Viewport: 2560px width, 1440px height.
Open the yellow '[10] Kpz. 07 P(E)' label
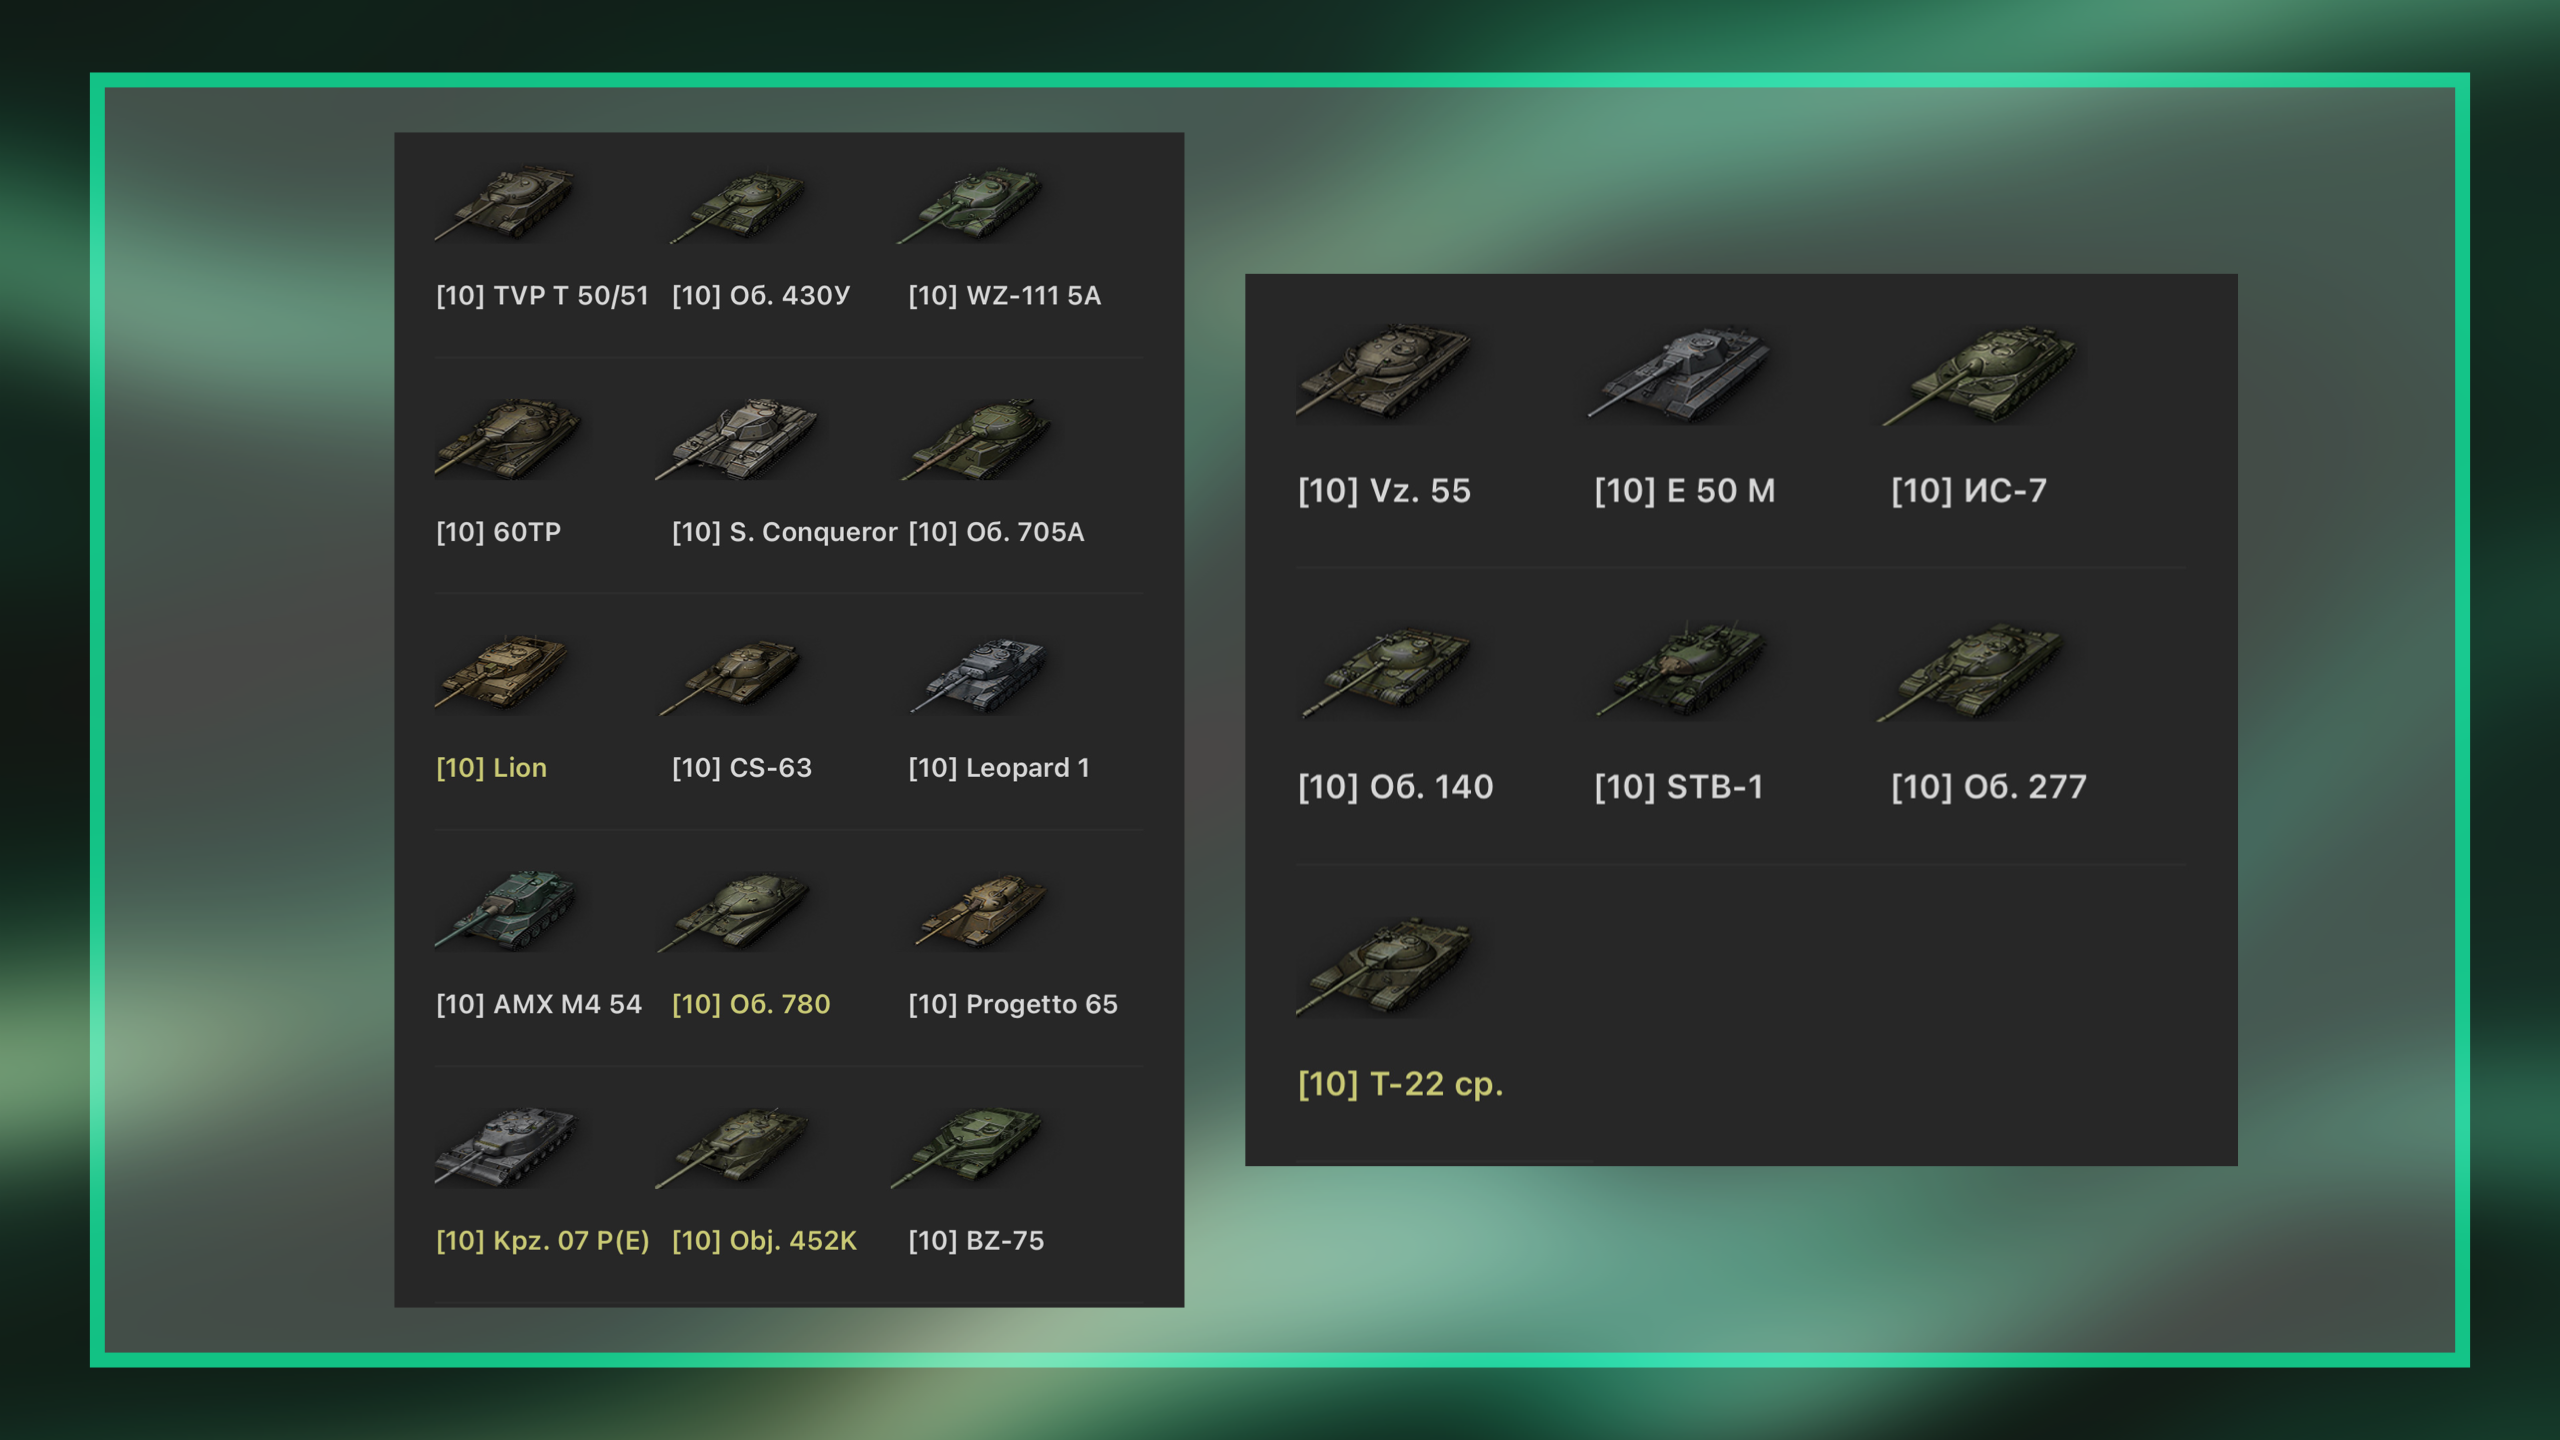point(542,1241)
